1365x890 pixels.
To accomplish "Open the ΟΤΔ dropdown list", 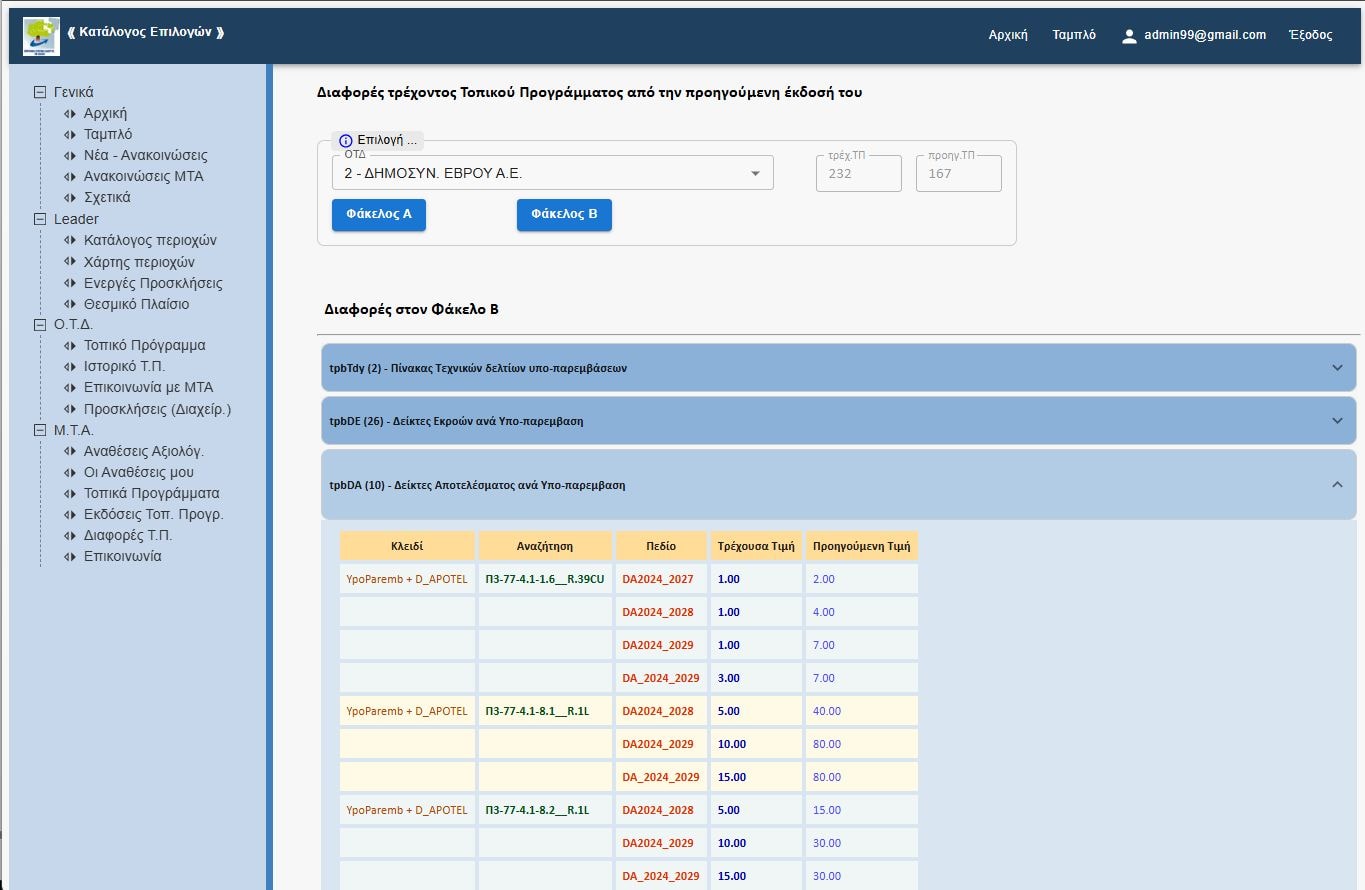I will [755, 174].
